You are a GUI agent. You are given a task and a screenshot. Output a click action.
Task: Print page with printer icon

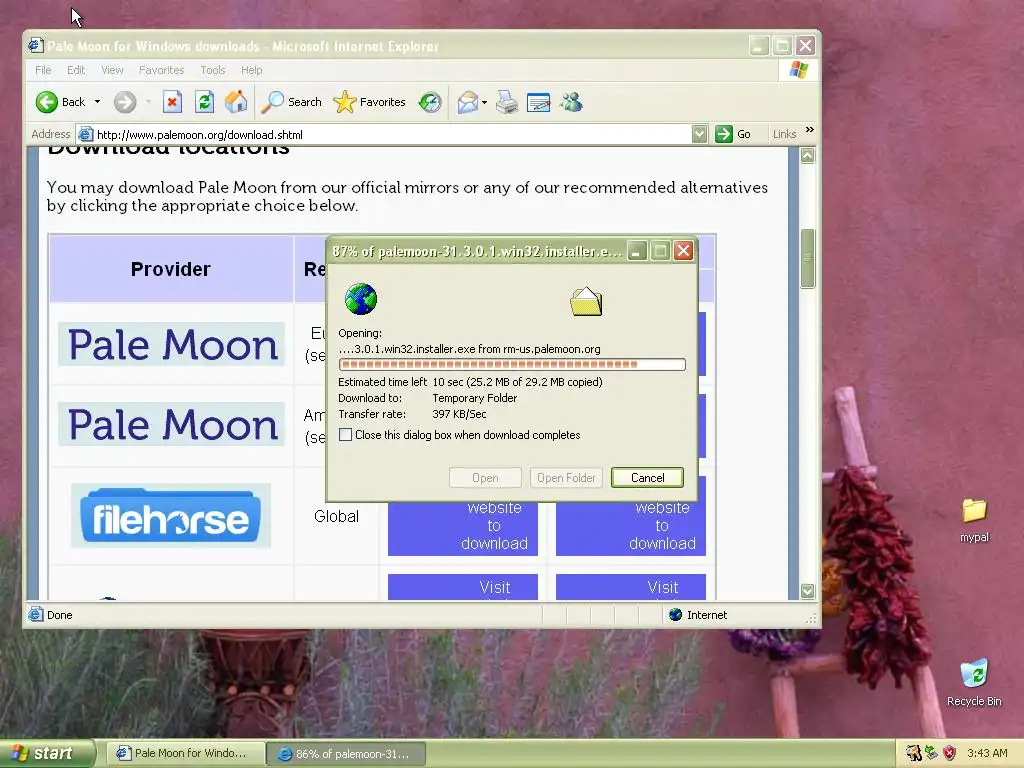click(507, 102)
